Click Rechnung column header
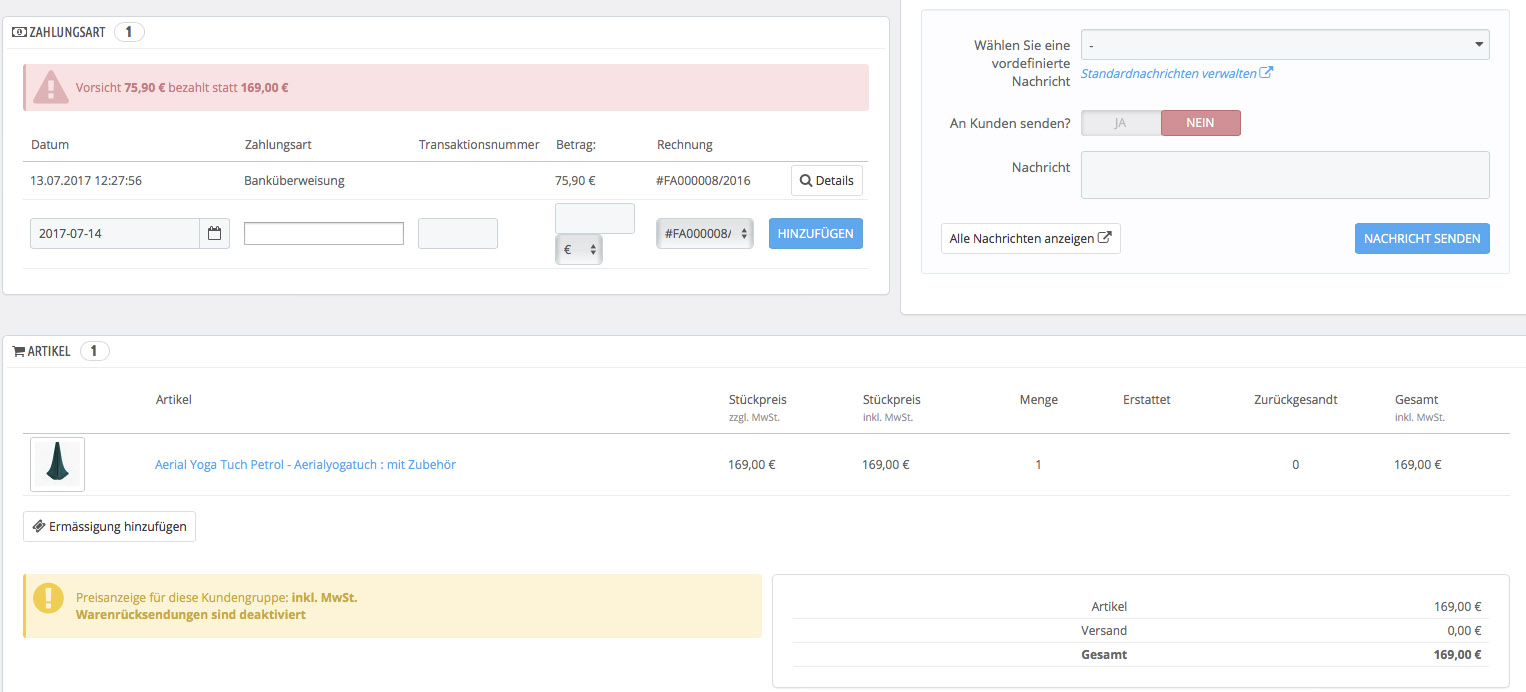This screenshot has height=692, width=1526. [x=685, y=144]
